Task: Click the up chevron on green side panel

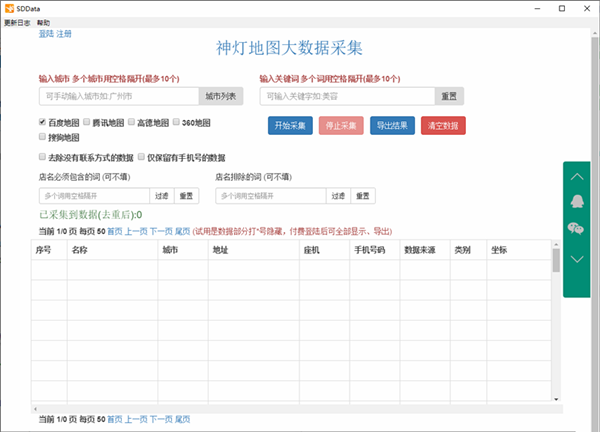Action: pyautogui.click(x=576, y=175)
